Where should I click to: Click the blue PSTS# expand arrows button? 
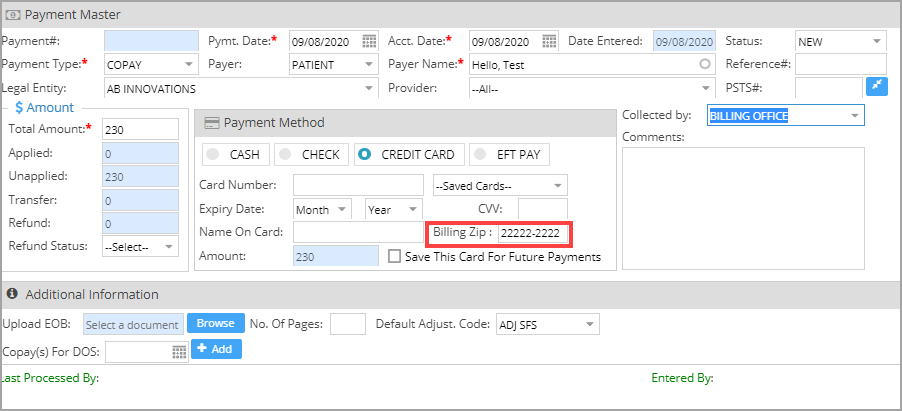point(877,86)
